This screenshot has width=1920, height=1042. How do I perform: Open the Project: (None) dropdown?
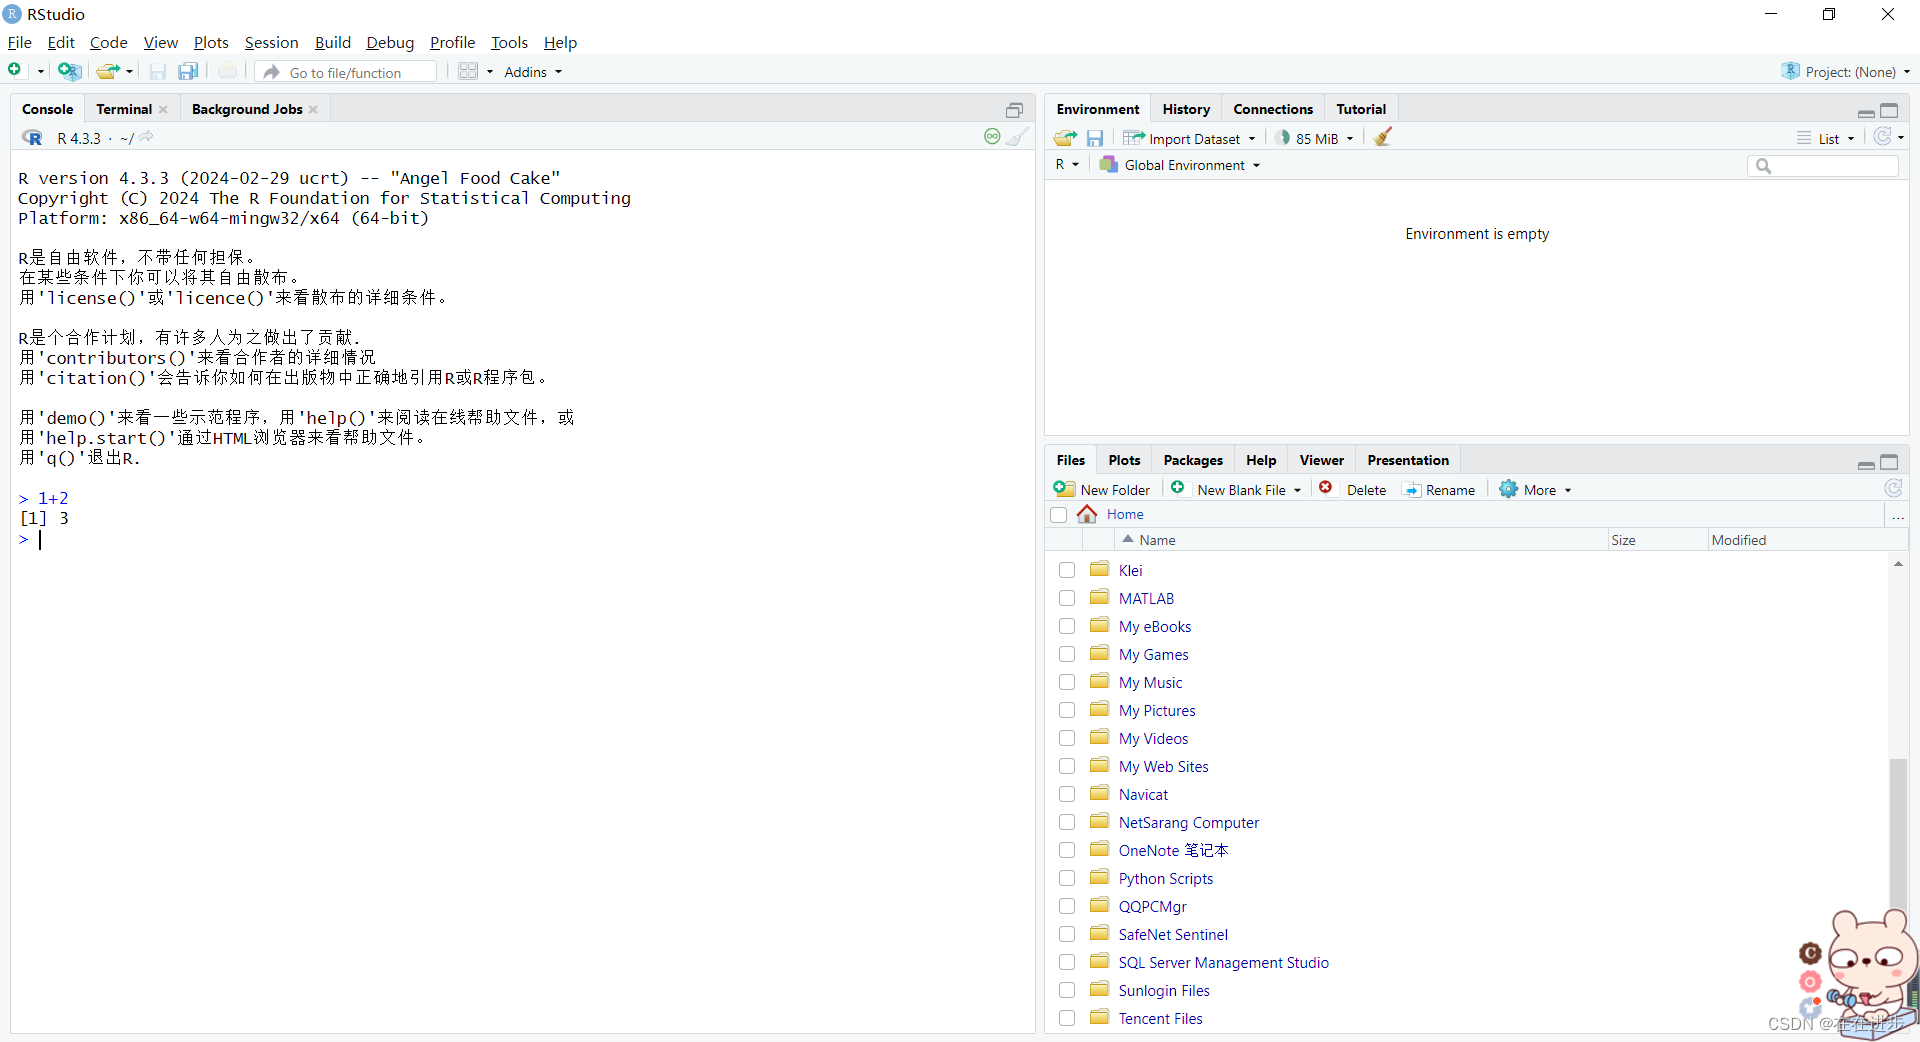[1846, 71]
